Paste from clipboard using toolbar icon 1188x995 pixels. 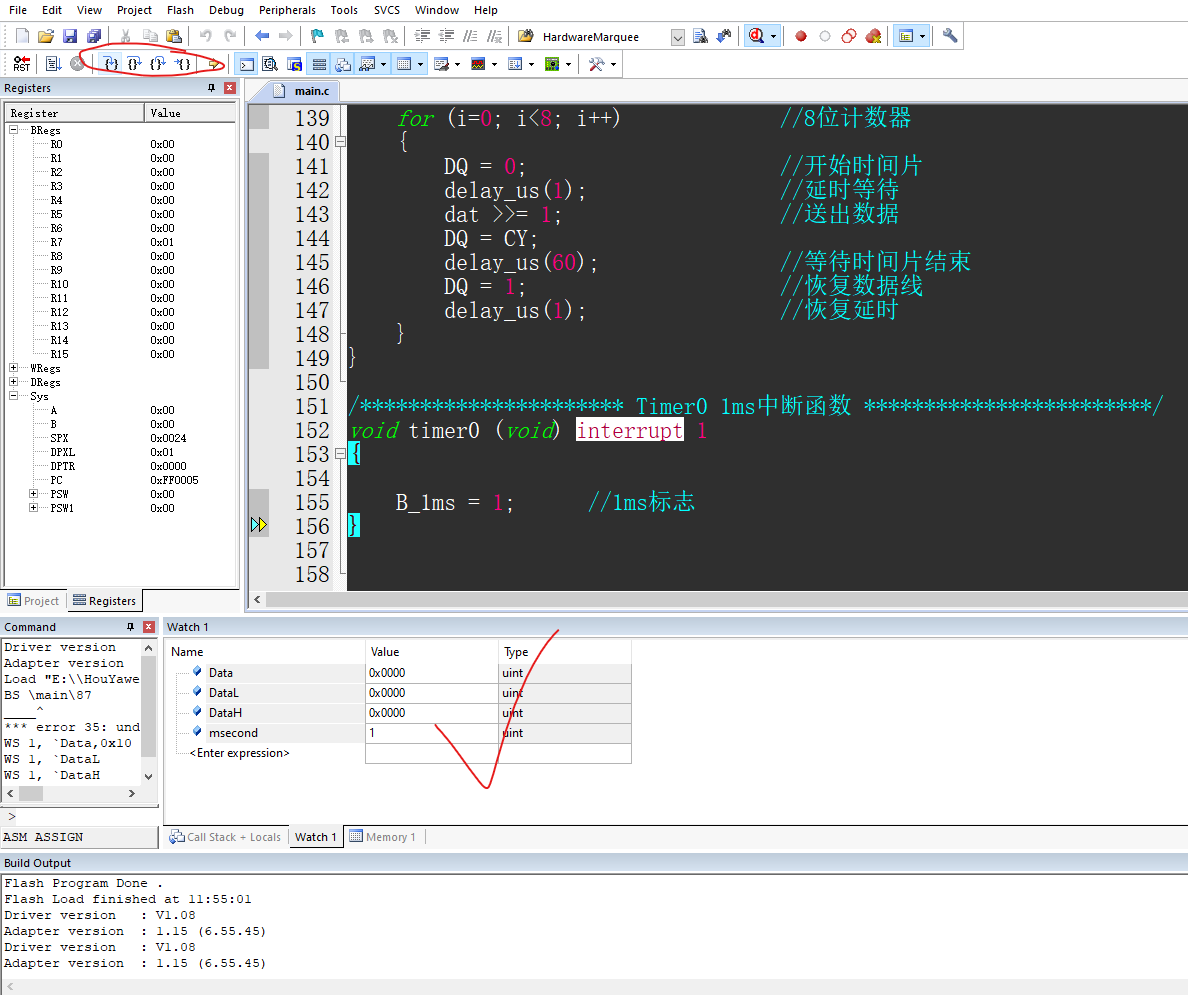click(174, 36)
